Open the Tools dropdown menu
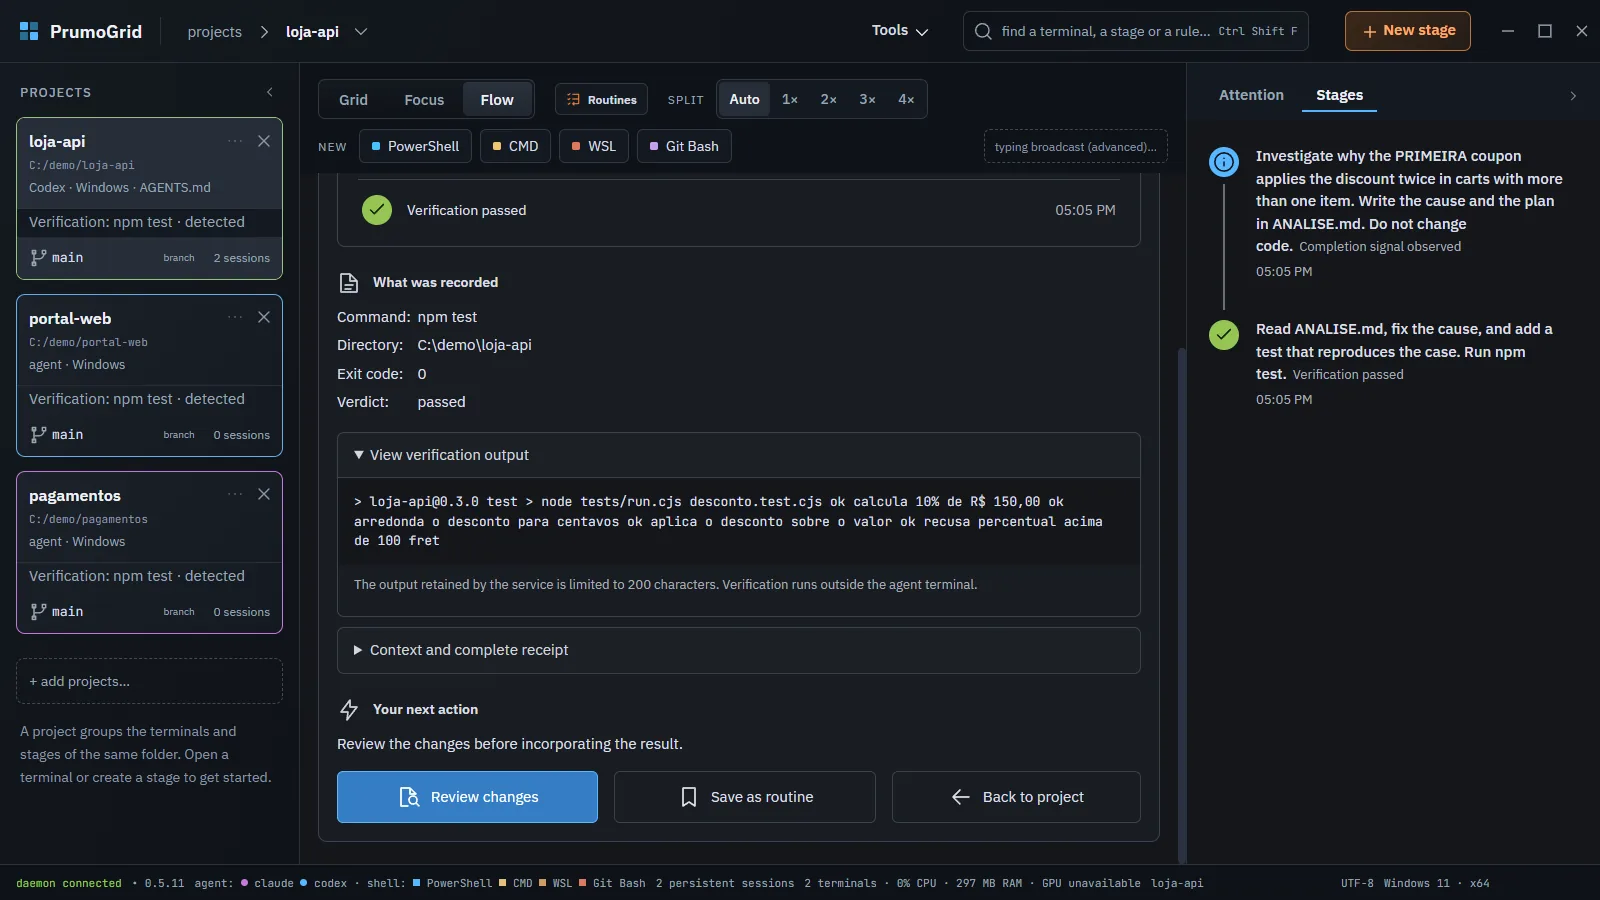The image size is (1600, 900). 900,31
